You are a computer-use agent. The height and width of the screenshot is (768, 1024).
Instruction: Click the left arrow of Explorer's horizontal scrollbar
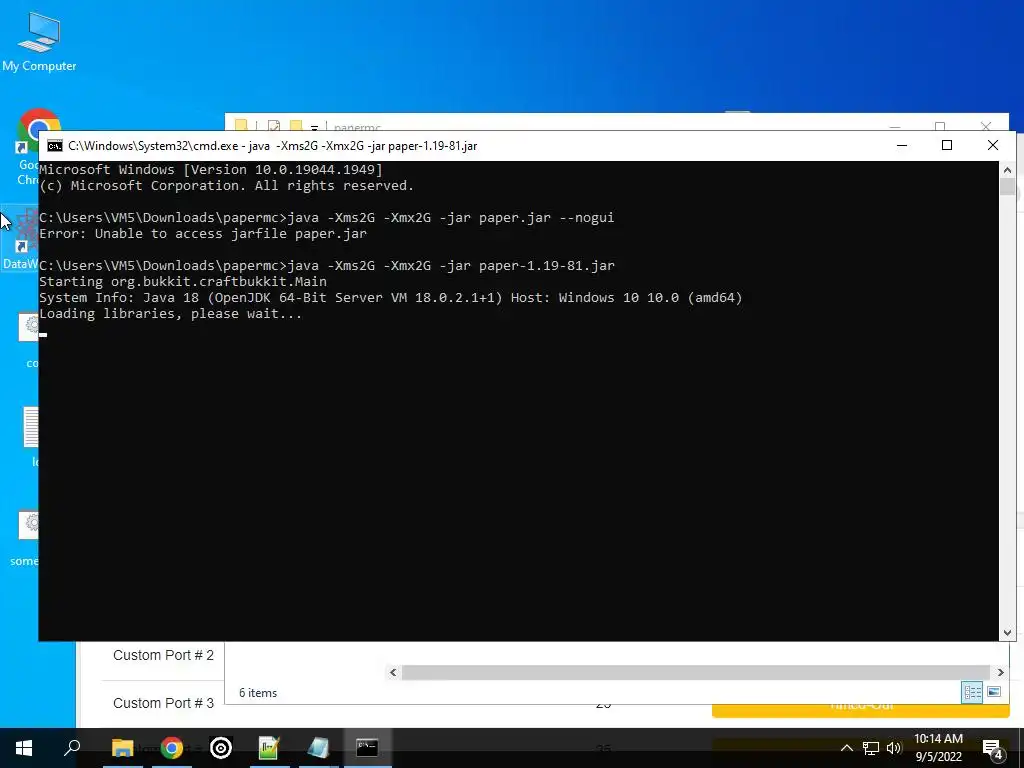[393, 672]
